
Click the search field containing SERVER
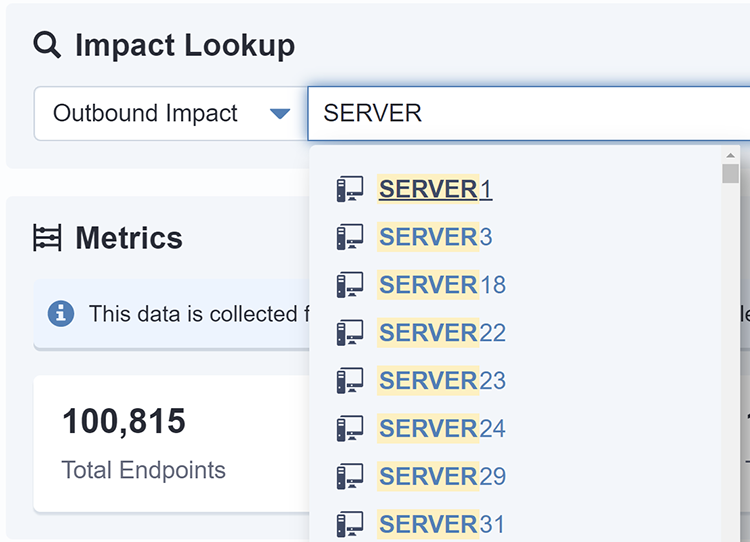point(529,113)
